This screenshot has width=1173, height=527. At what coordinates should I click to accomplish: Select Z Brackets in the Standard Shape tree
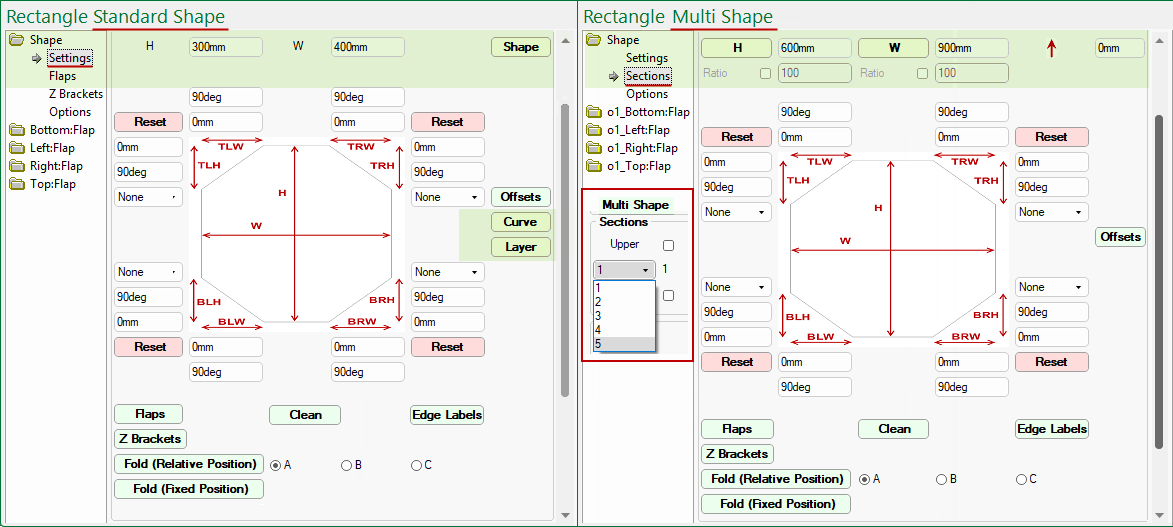(x=75, y=94)
